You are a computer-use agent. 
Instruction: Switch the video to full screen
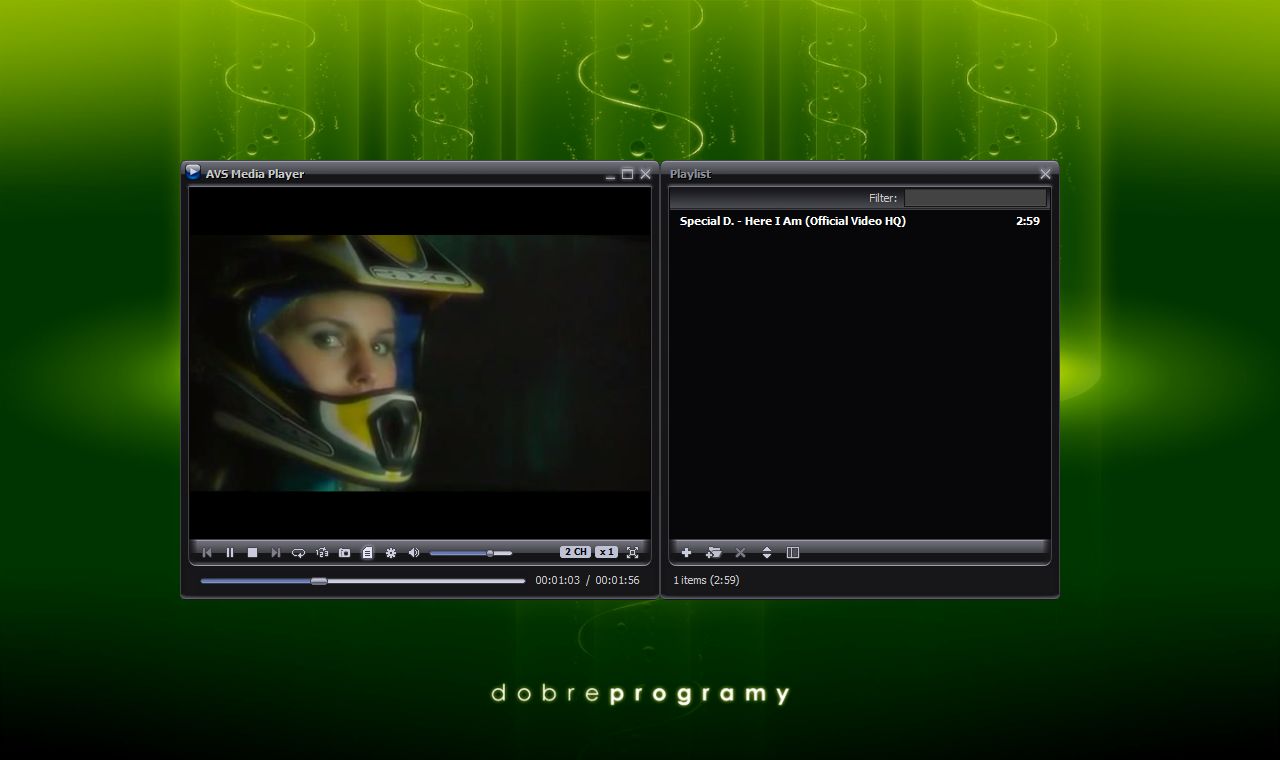(632, 552)
